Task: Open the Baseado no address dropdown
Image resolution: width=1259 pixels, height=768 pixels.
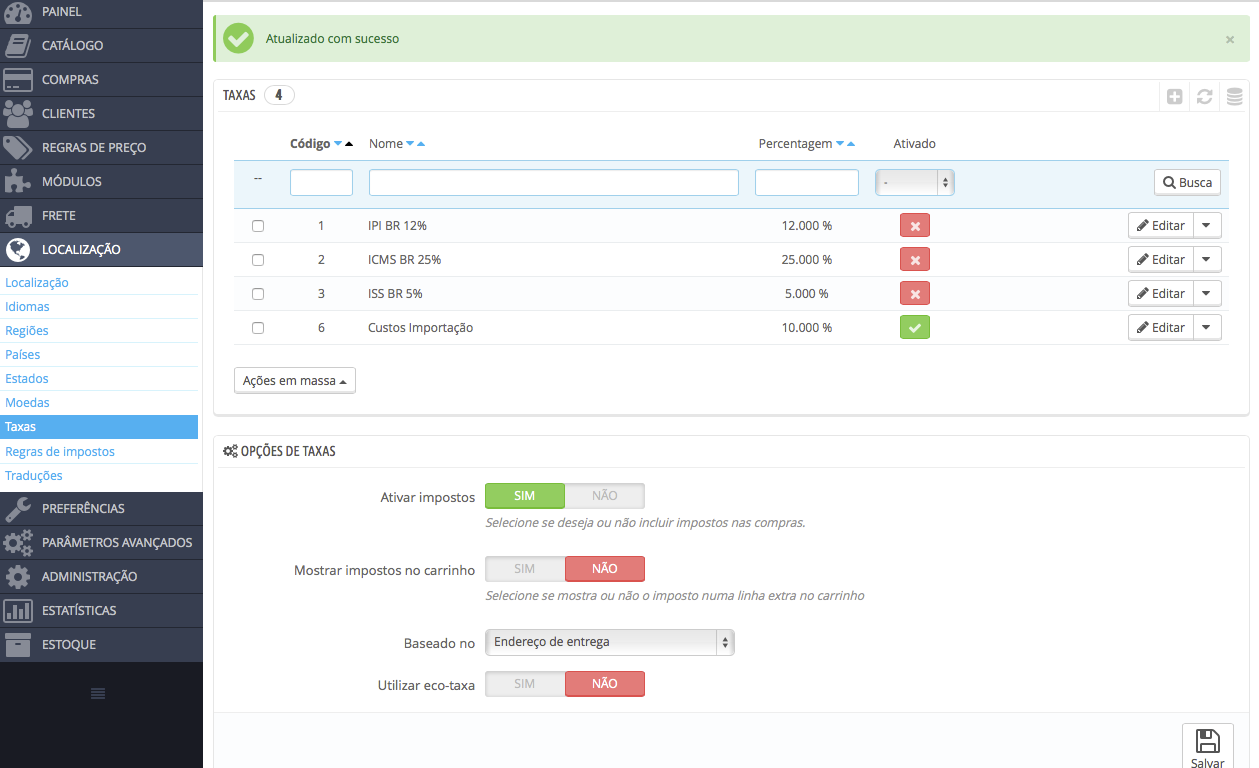Action: (x=610, y=642)
